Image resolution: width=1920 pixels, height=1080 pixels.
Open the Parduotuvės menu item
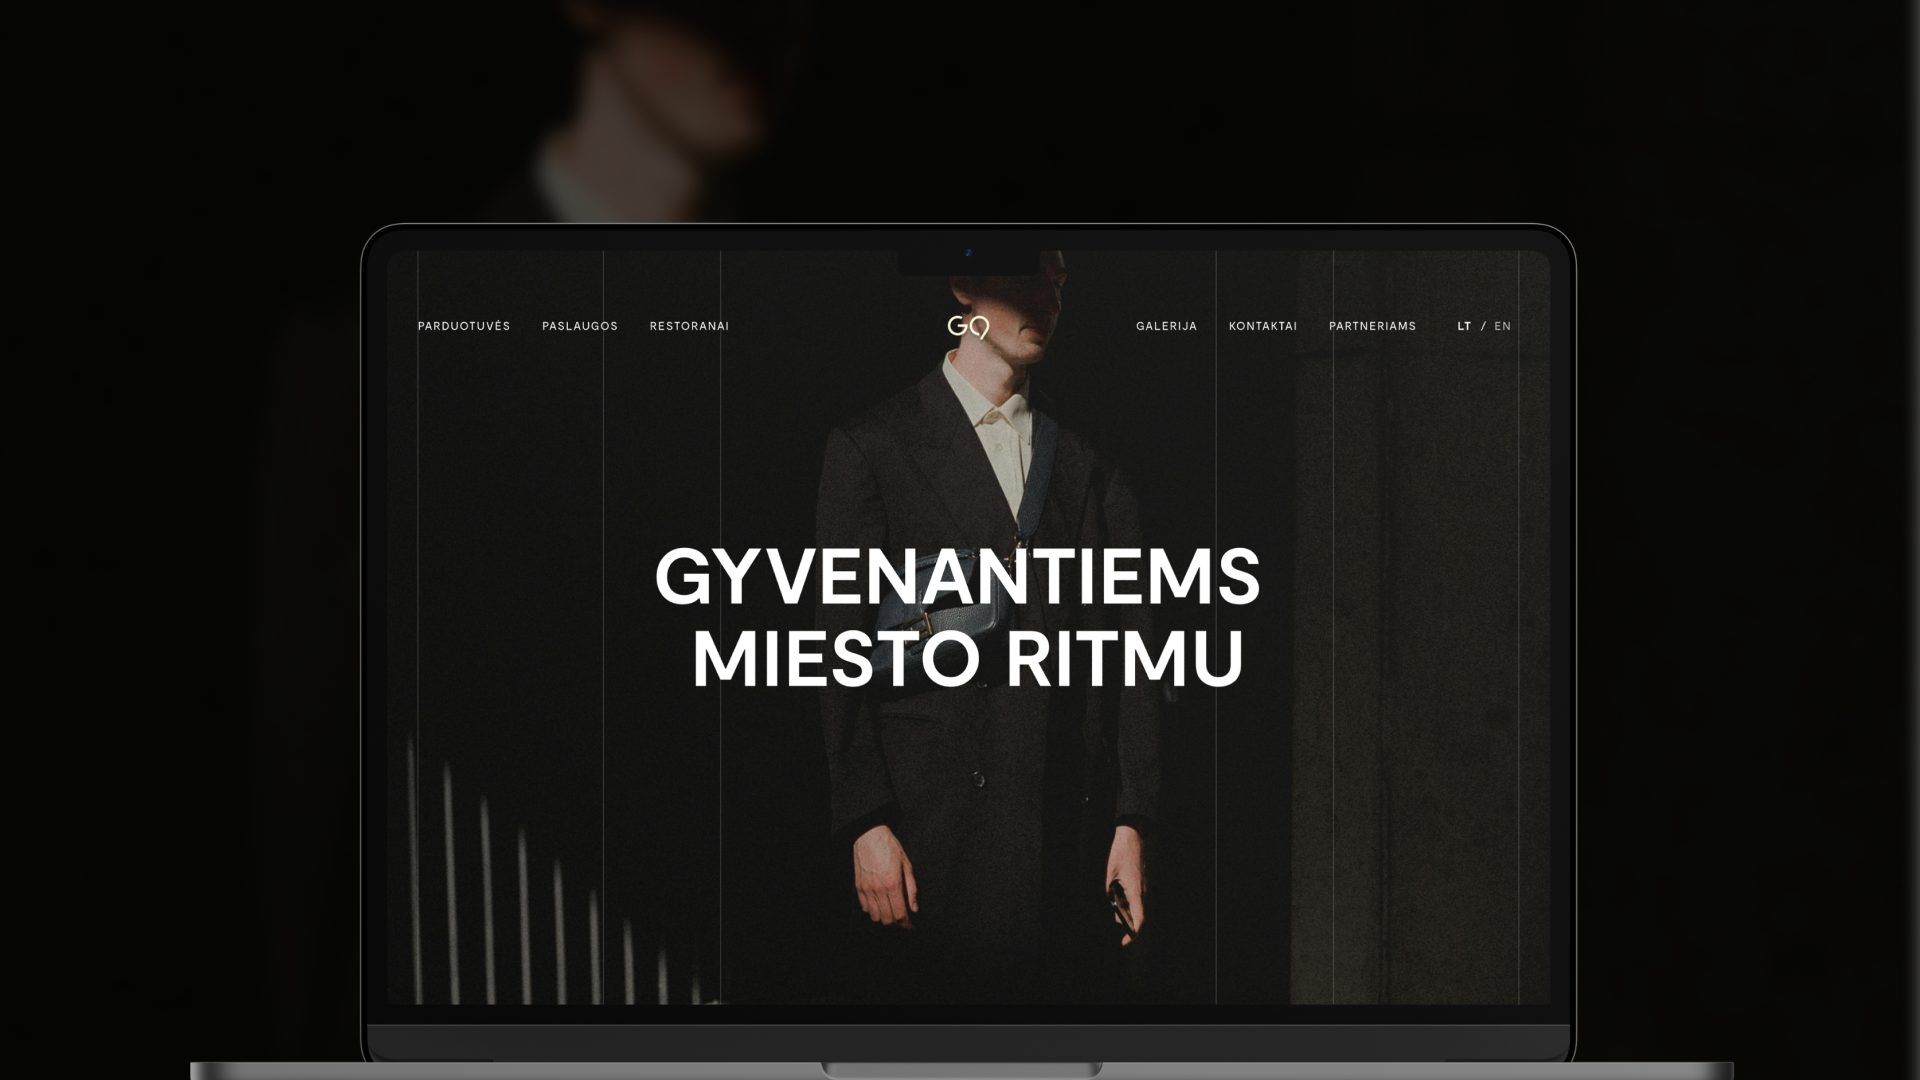pos(463,326)
